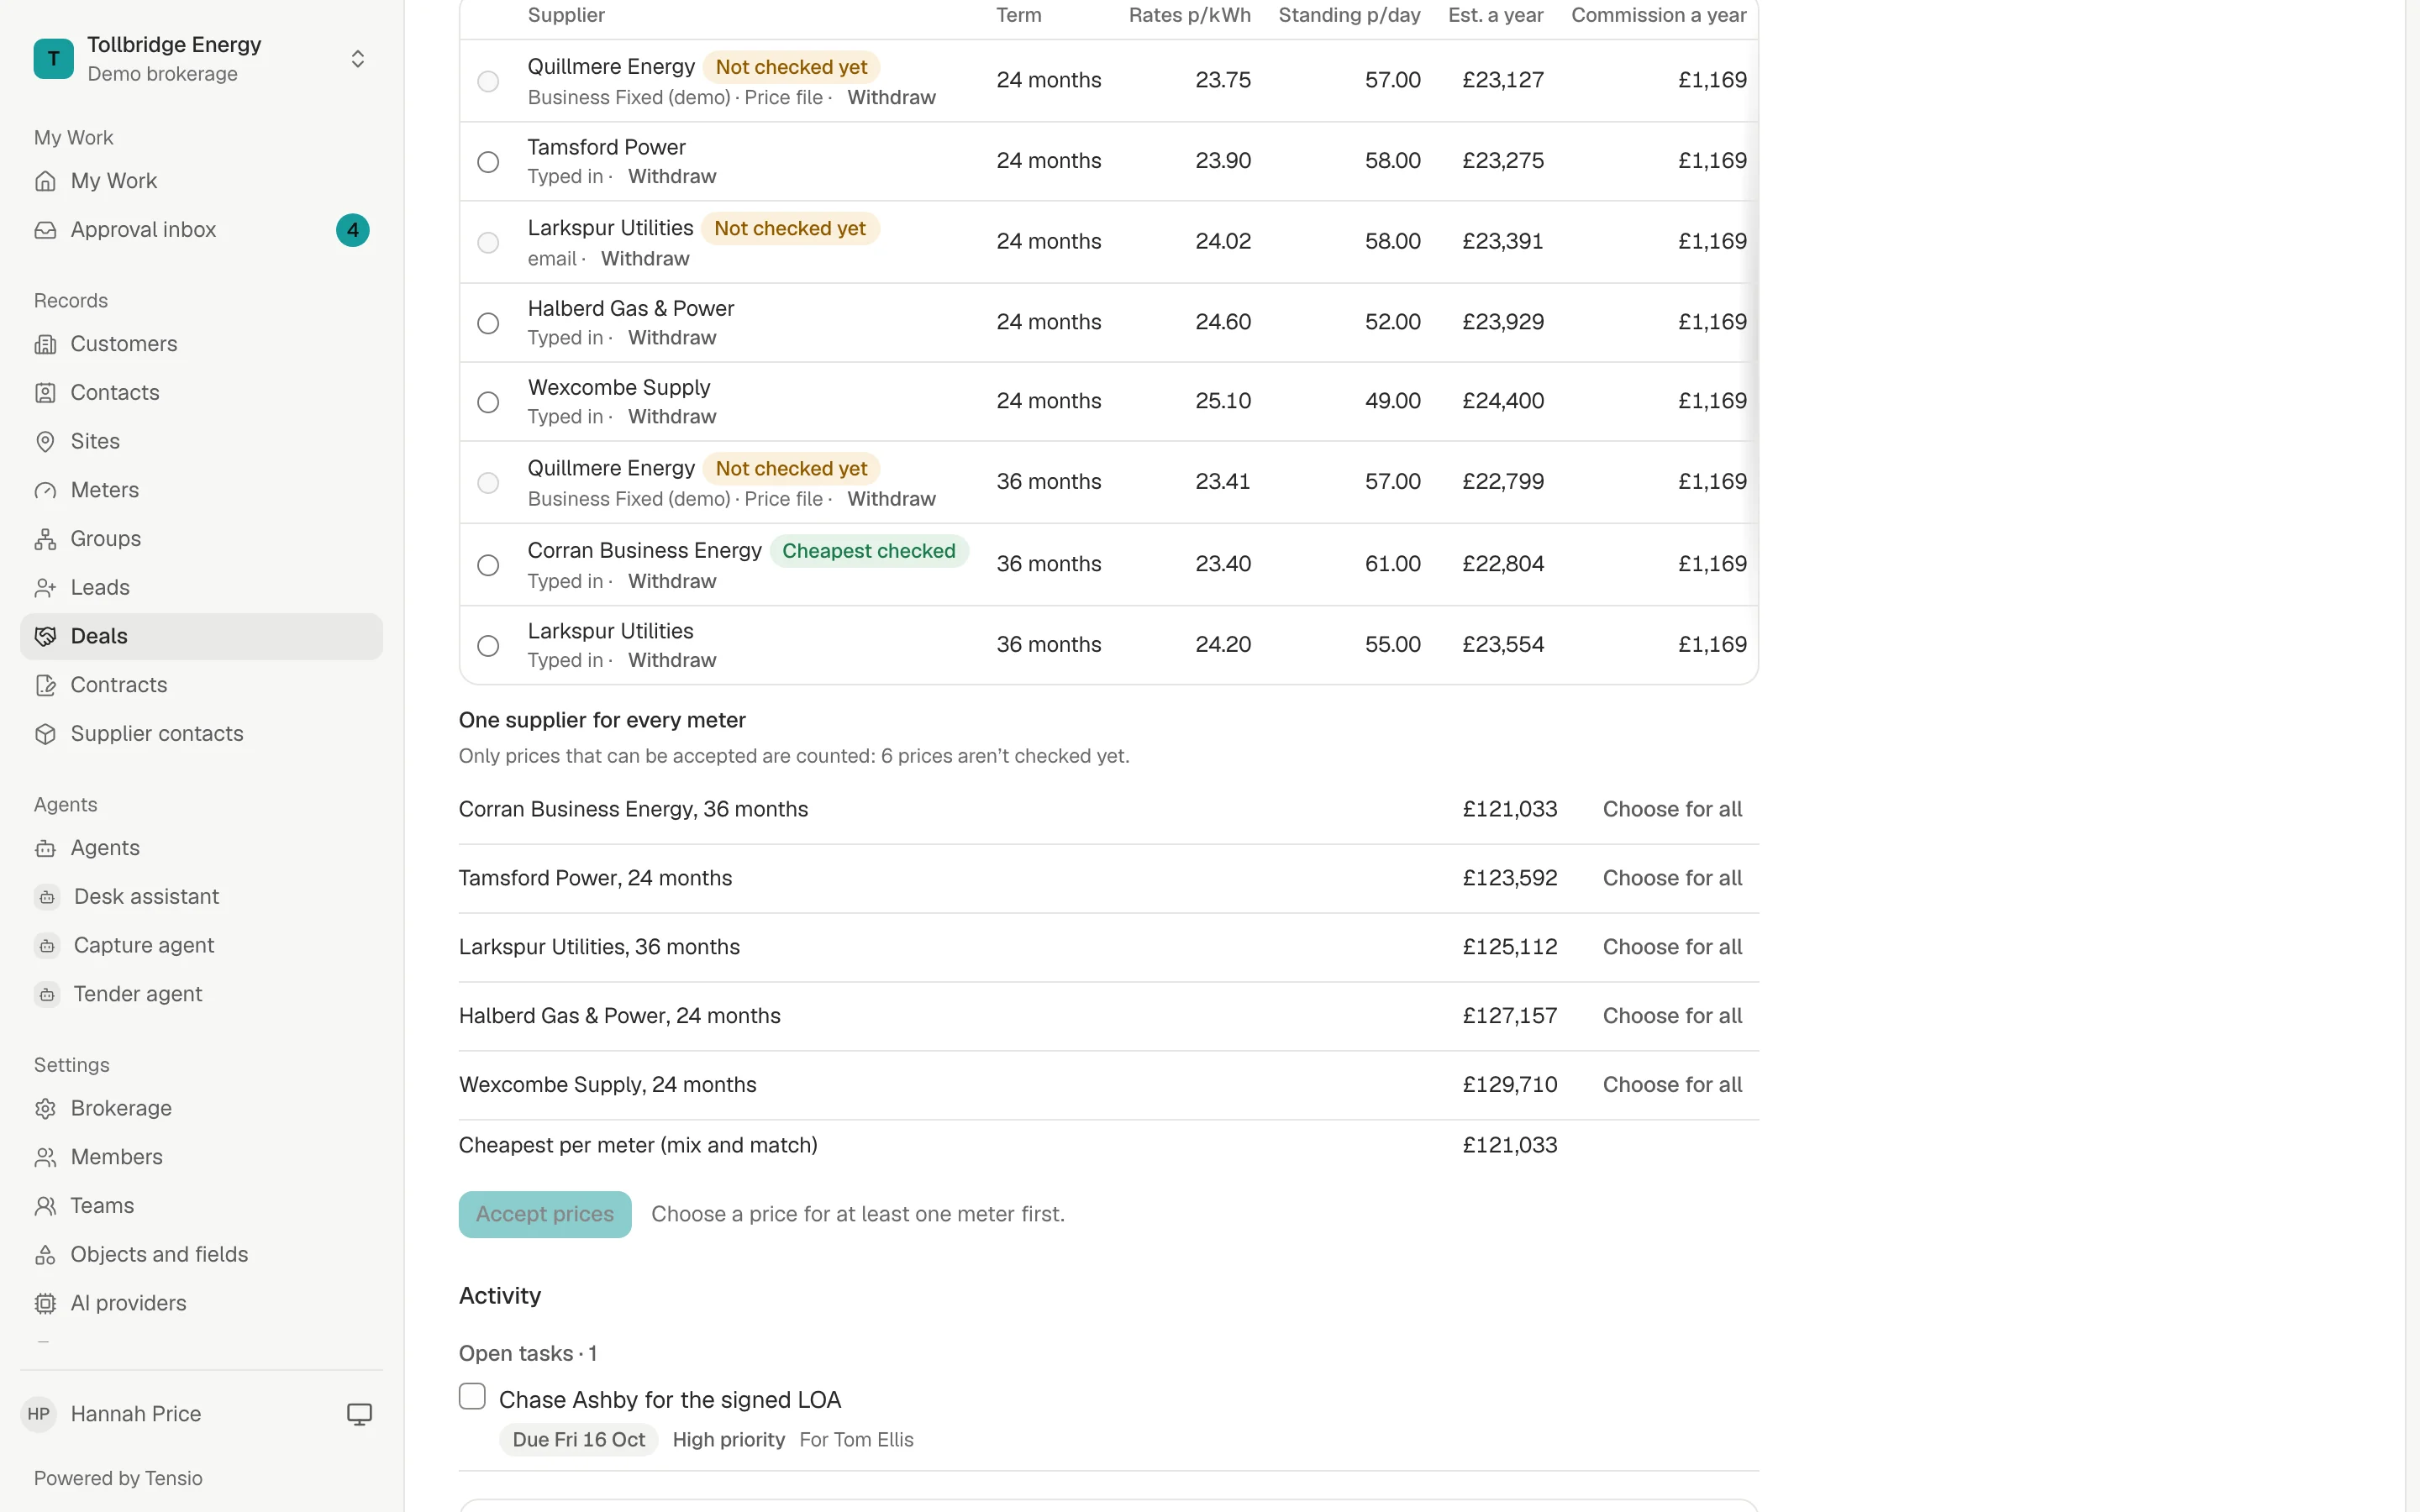Withdraw the Halberd Gas & Power price
This screenshot has height=1512, width=2420.
672,338
